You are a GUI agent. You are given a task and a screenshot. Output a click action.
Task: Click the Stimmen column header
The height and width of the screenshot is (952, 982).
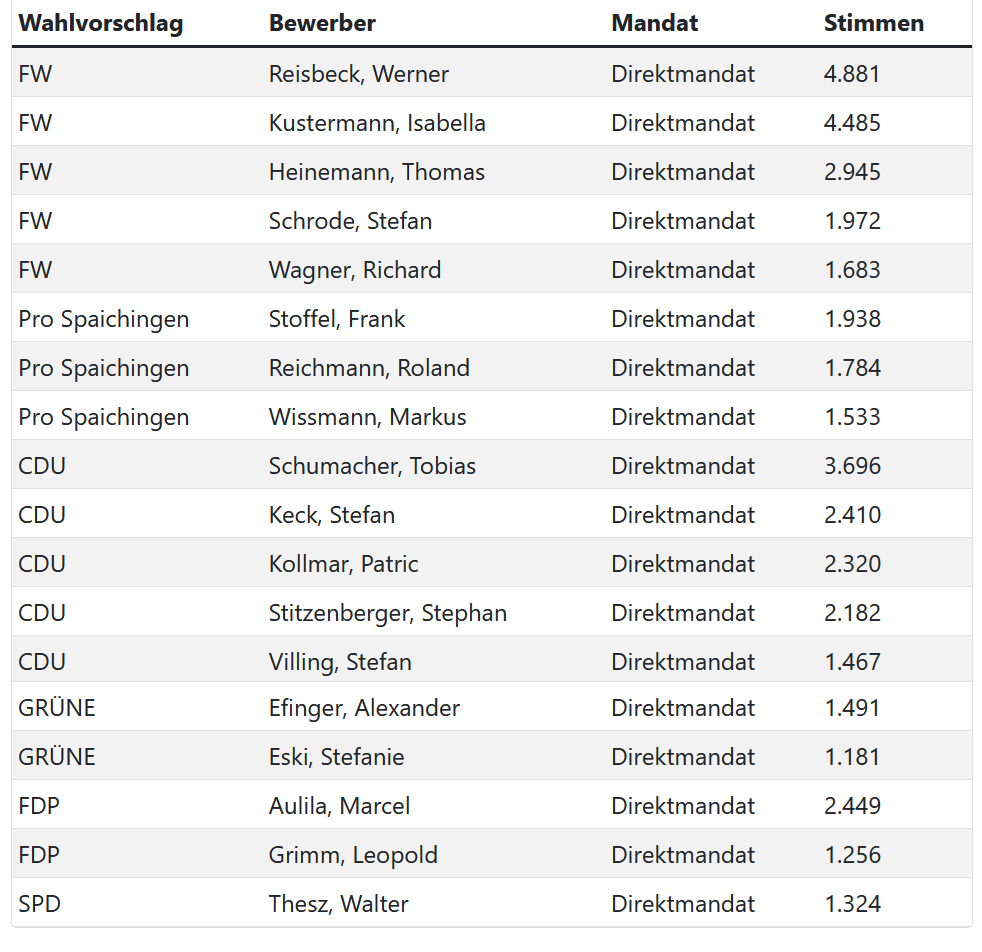(x=874, y=23)
